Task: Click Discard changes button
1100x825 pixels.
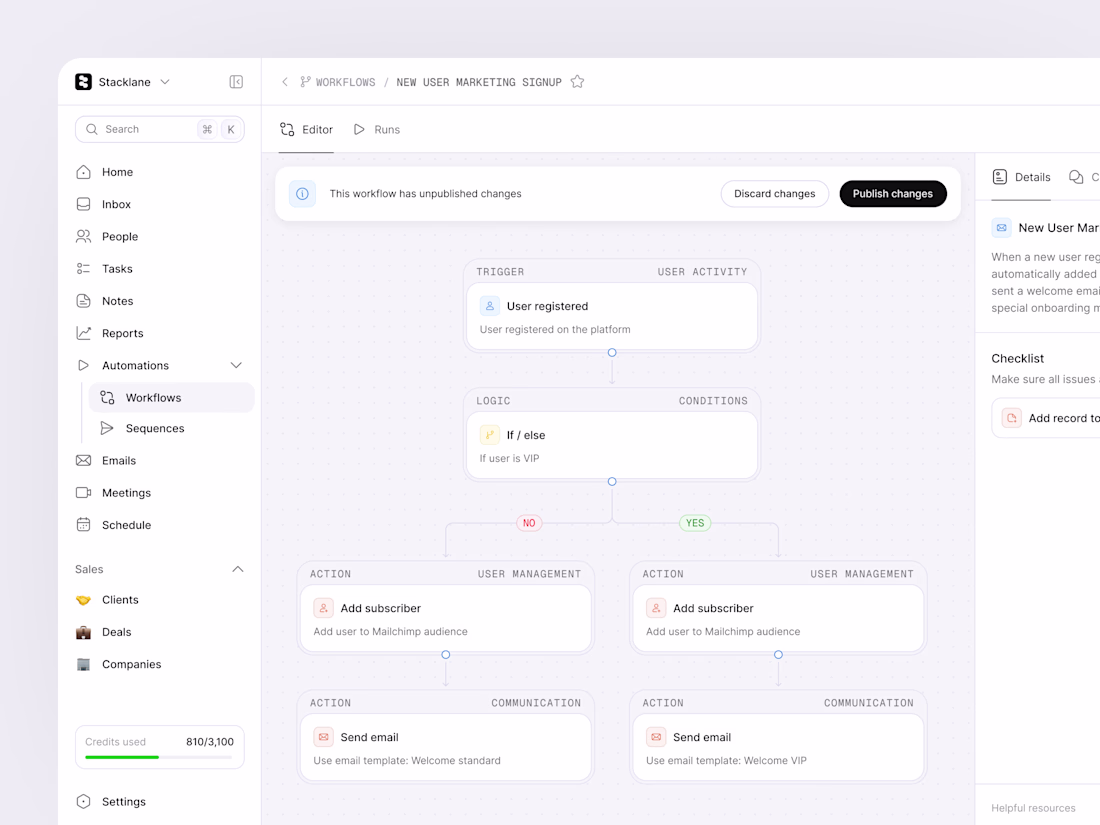Action: 774,194
